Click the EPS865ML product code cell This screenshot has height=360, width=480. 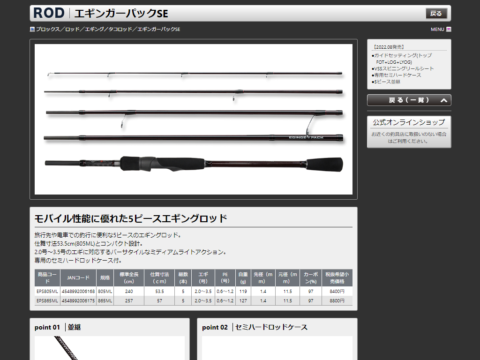tap(47, 301)
